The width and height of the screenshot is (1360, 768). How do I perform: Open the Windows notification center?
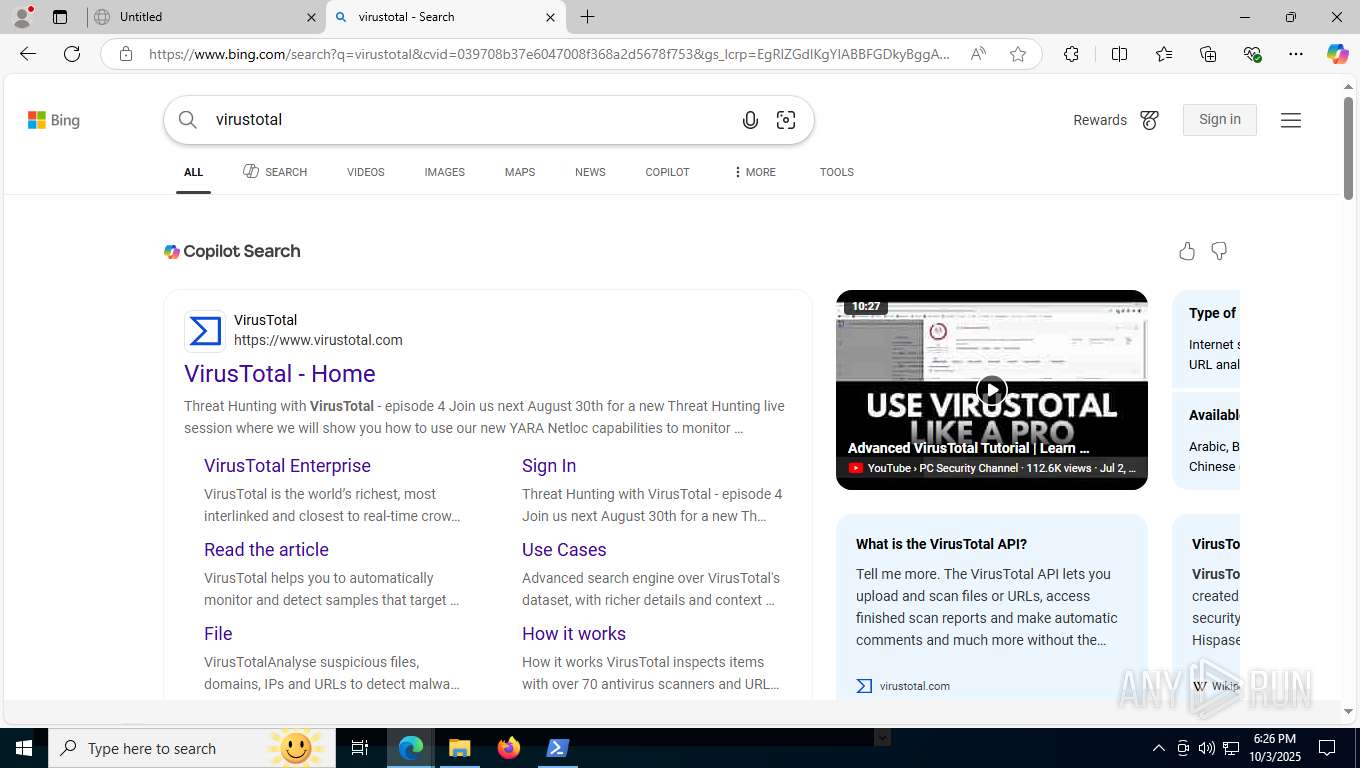point(1327,748)
